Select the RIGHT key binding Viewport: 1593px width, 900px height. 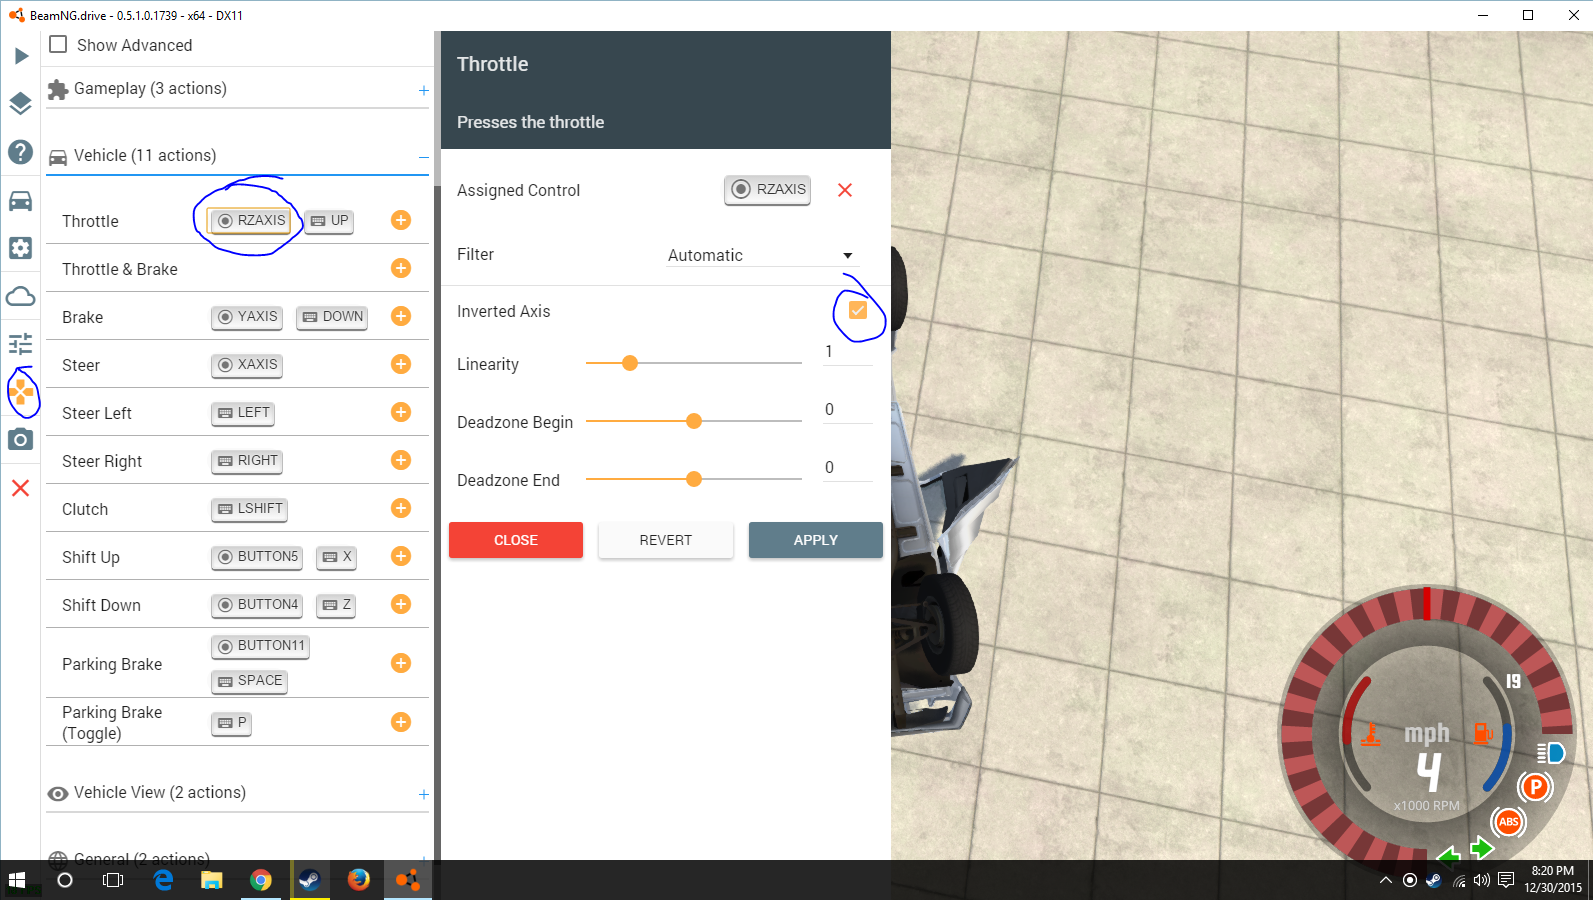(247, 461)
